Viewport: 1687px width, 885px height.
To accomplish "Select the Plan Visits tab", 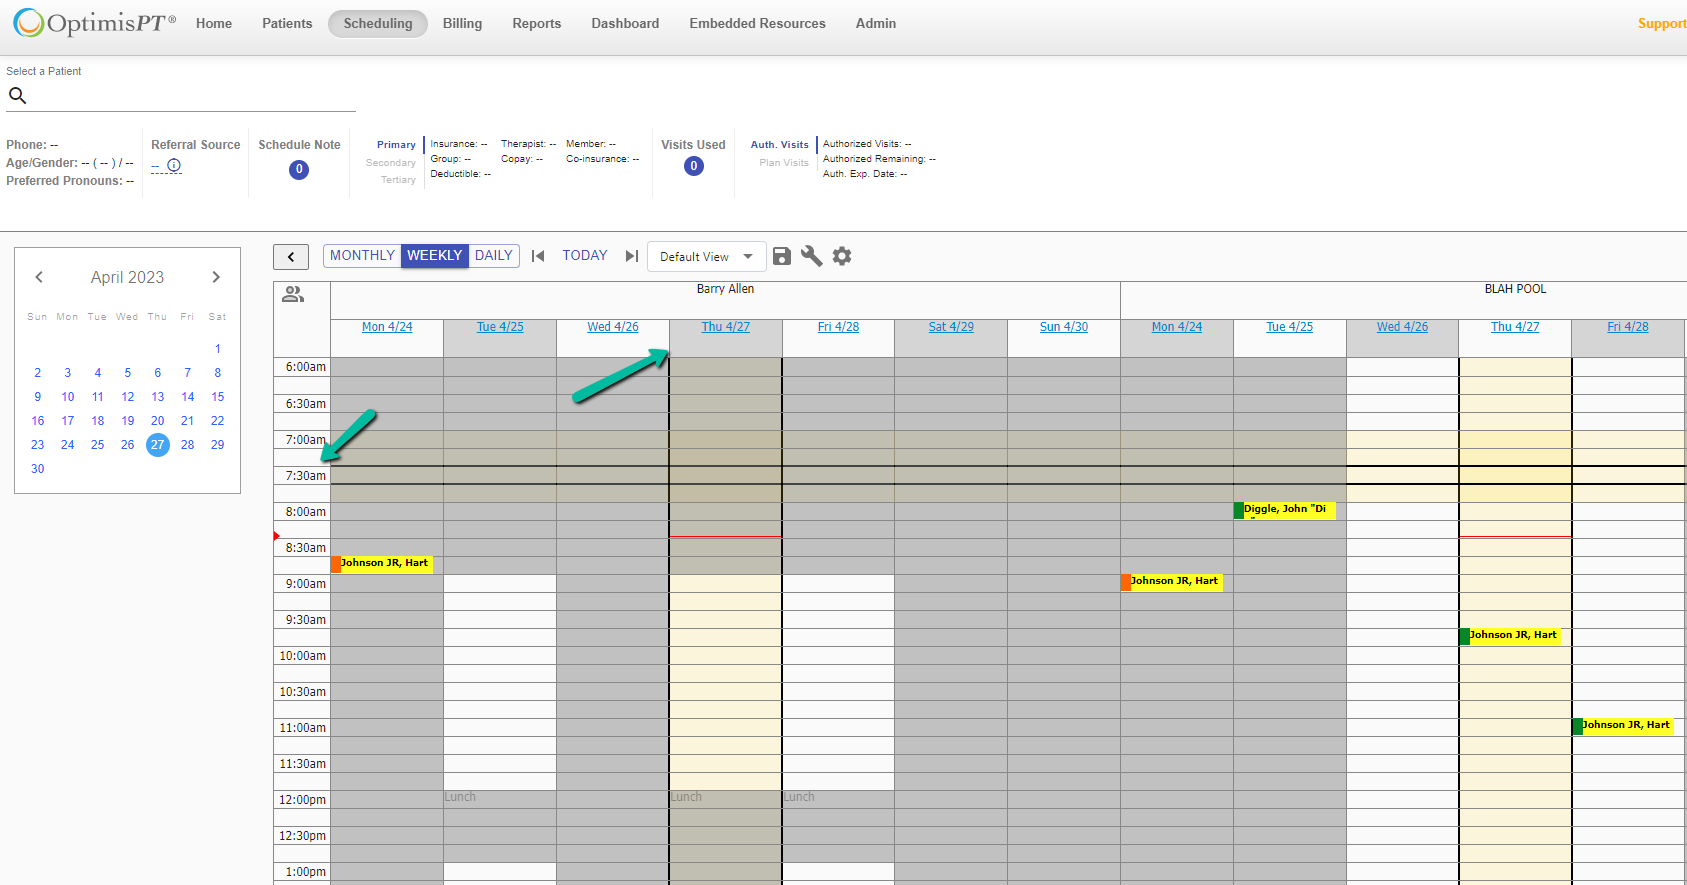I will (784, 163).
